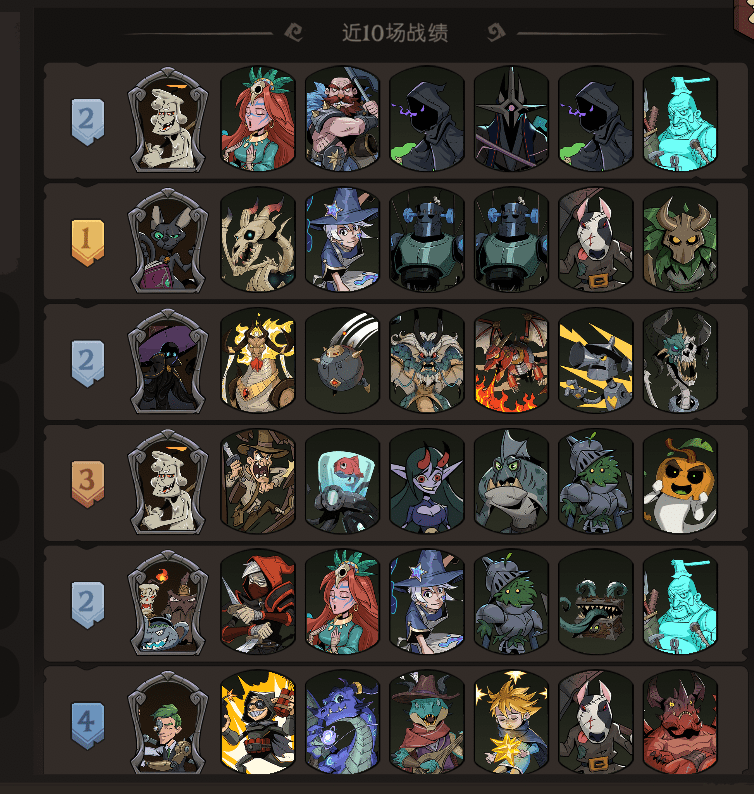
Task: Open the bone dragon skeleton minion card
Action: pyautogui.click(x=258, y=240)
